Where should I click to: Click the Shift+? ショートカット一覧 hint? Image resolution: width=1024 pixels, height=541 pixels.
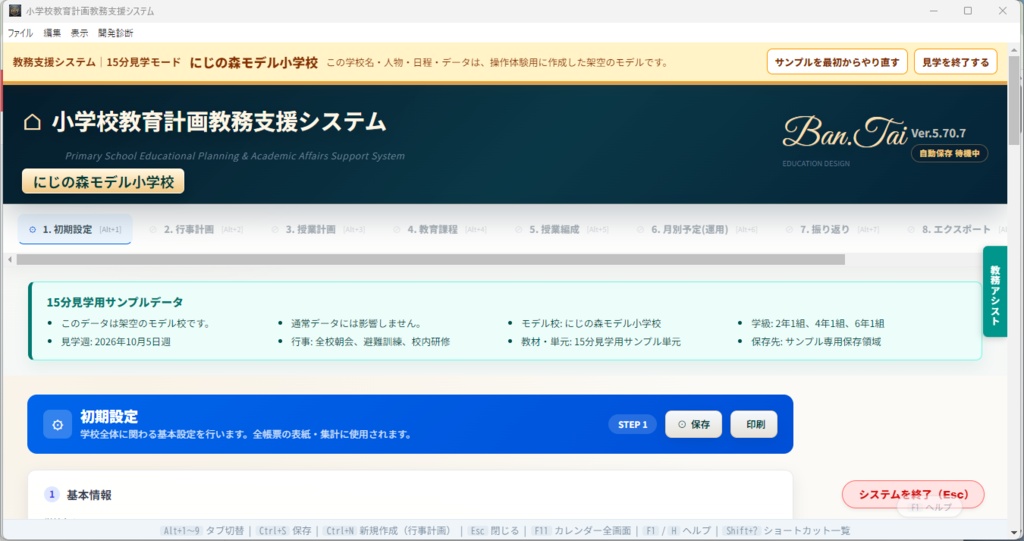[x=787, y=531]
